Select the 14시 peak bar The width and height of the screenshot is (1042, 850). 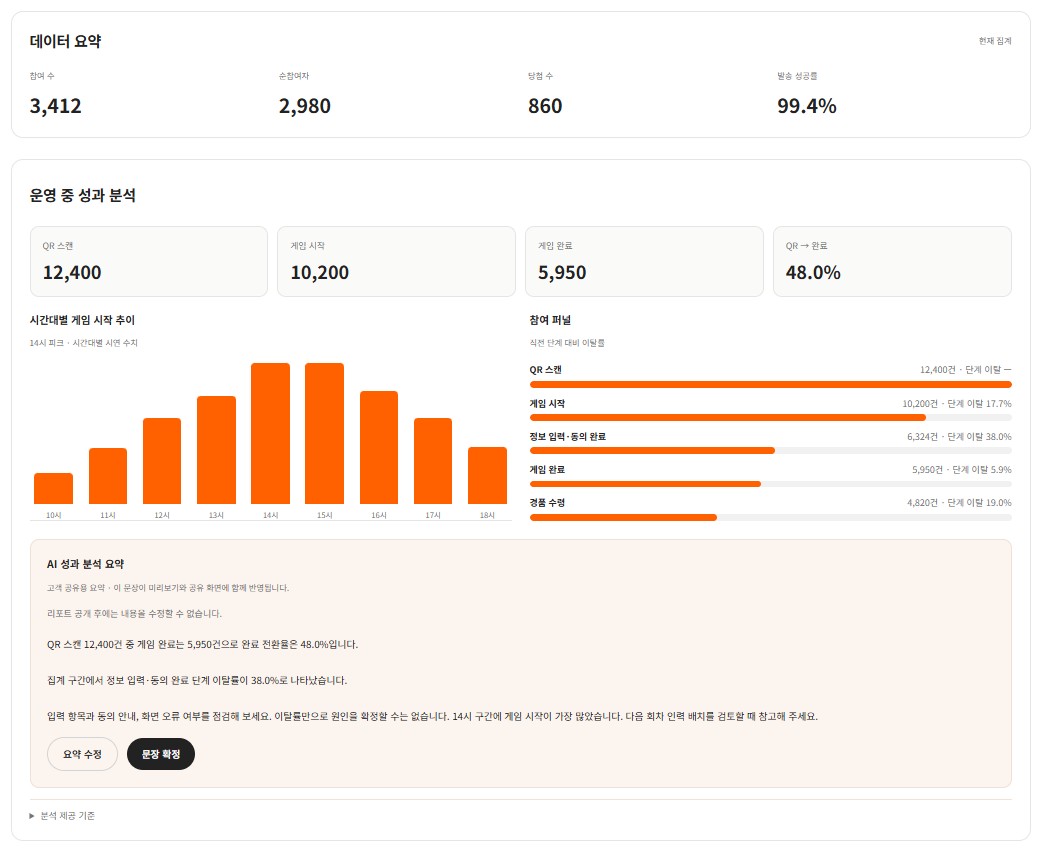(x=270, y=433)
